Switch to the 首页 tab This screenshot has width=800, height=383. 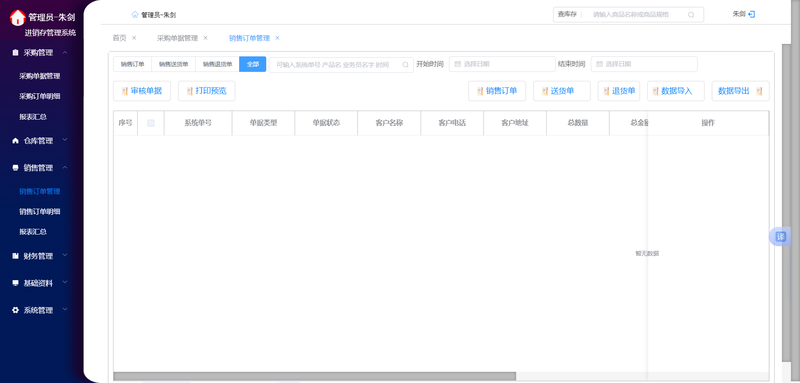(x=119, y=38)
